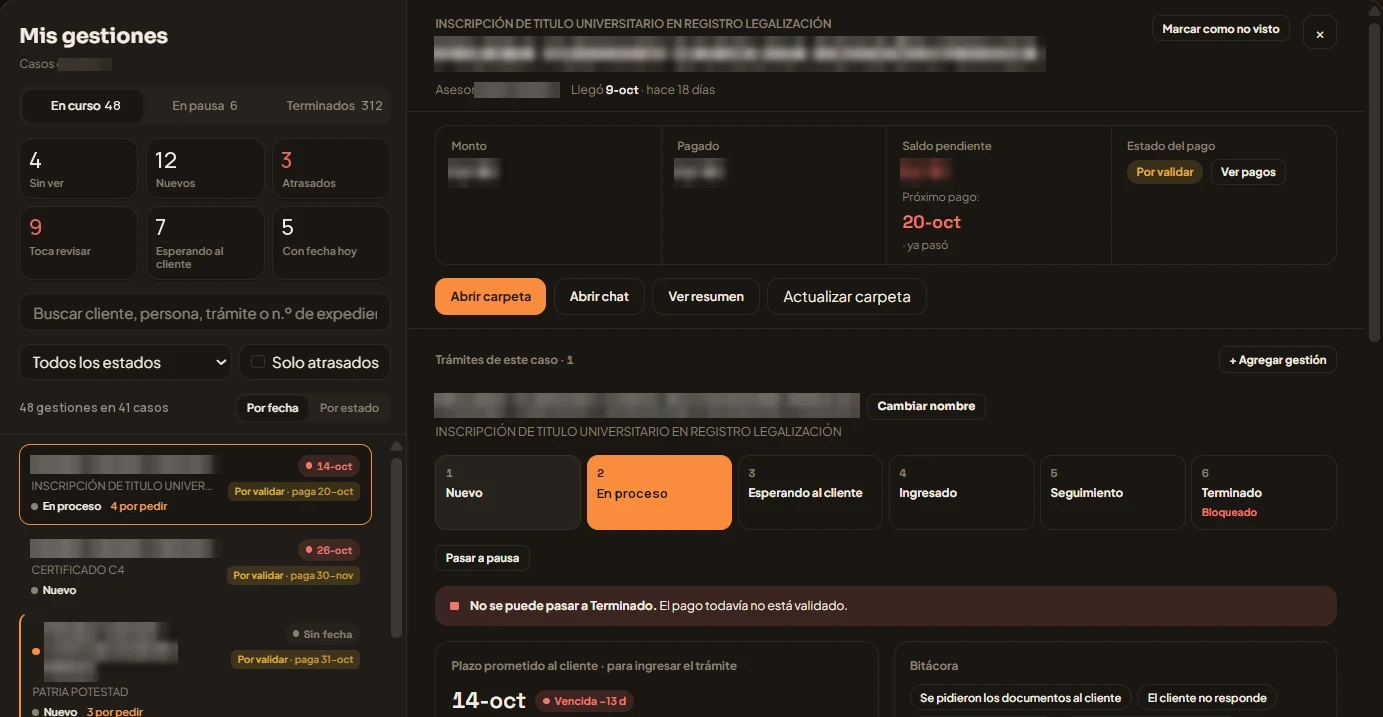Click the Actualizar carpeta button
Screen dimensions: 1383x717
[847, 296]
